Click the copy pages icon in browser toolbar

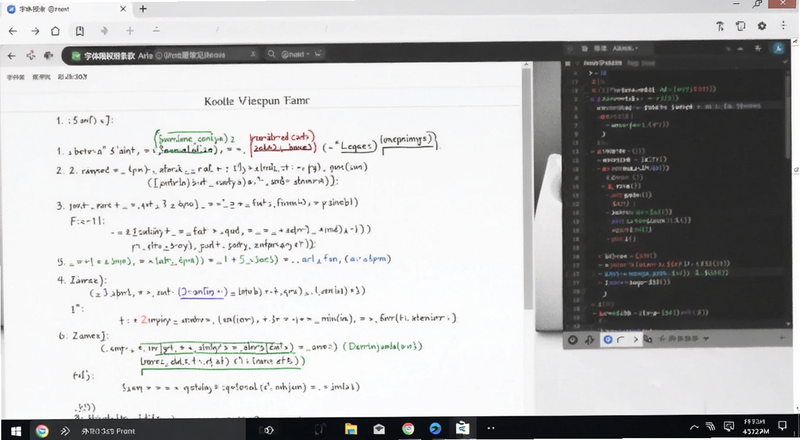pos(740,26)
